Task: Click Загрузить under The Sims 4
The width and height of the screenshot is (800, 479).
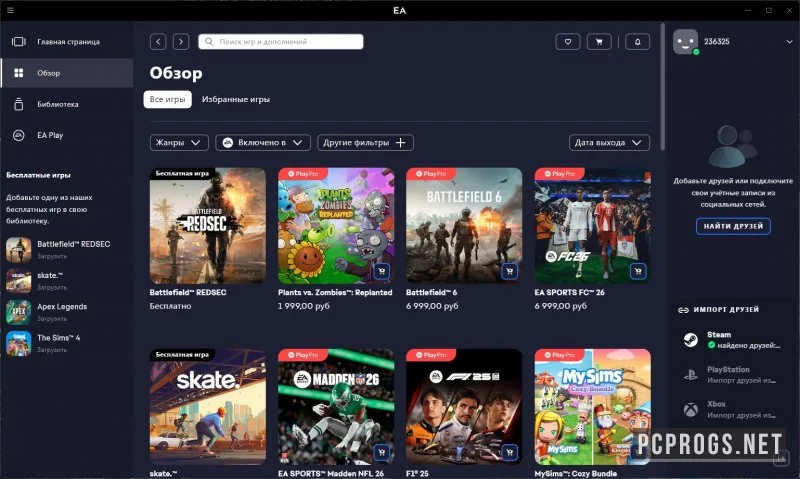Action: pos(52,350)
